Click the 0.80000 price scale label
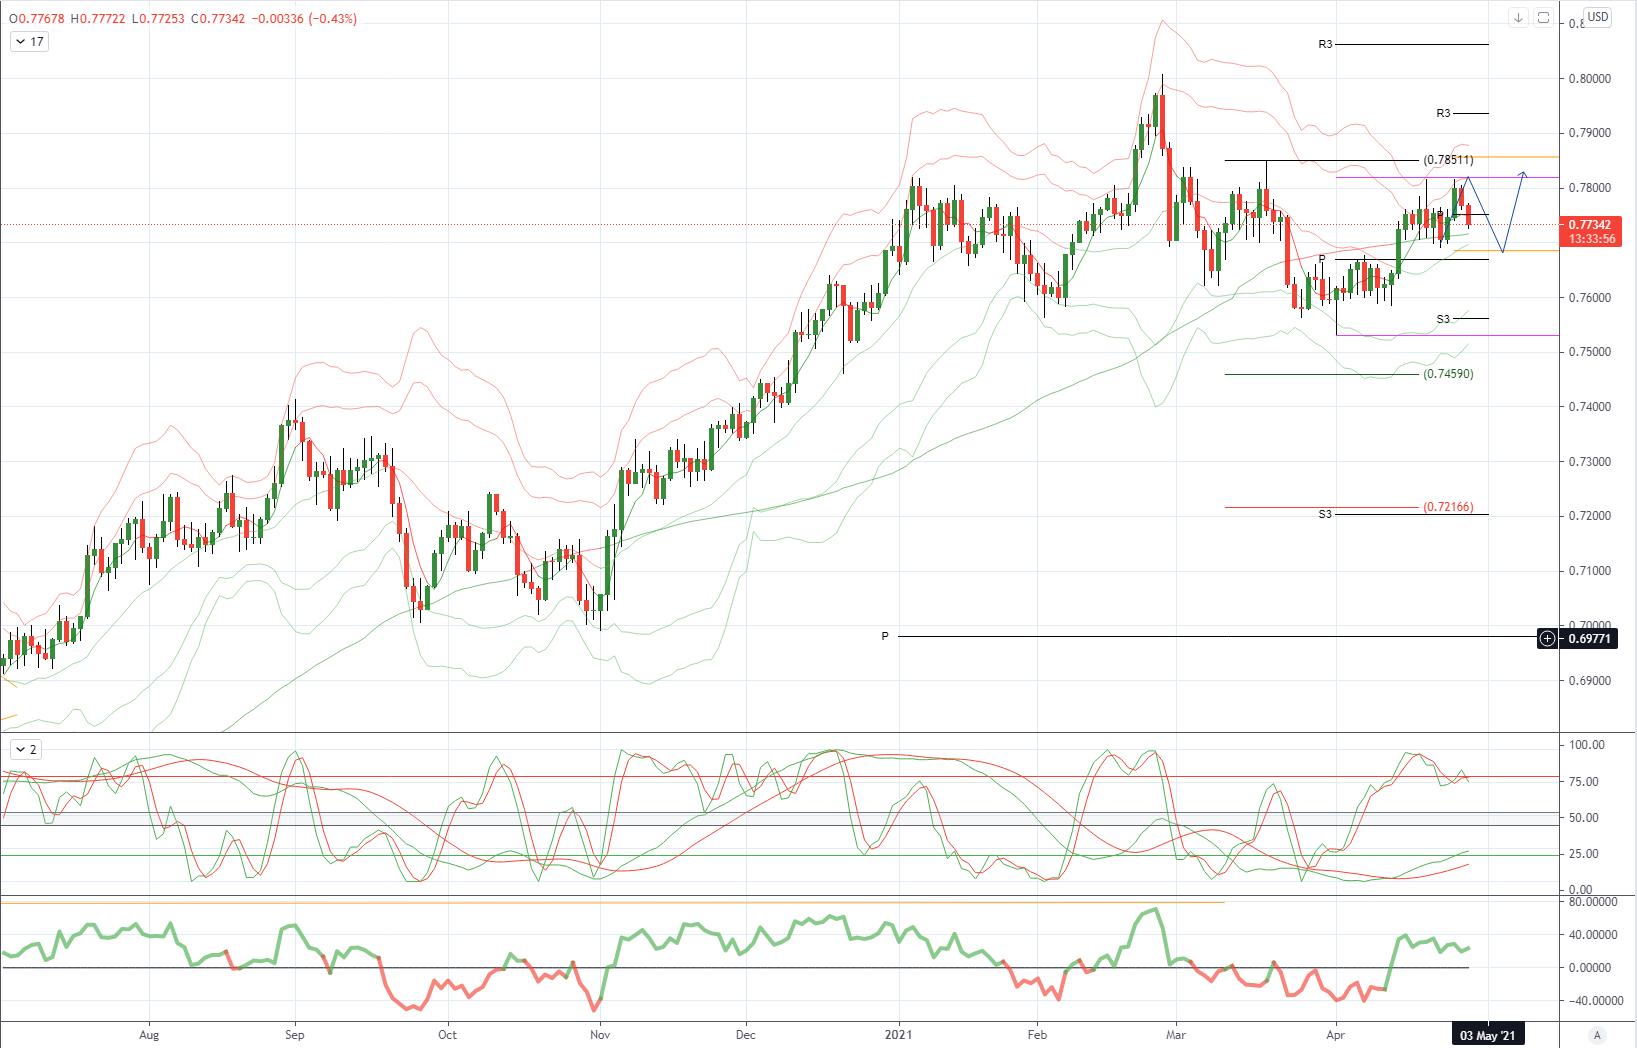This screenshot has height=1048, width=1637. pyautogui.click(x=1590, y=79)
